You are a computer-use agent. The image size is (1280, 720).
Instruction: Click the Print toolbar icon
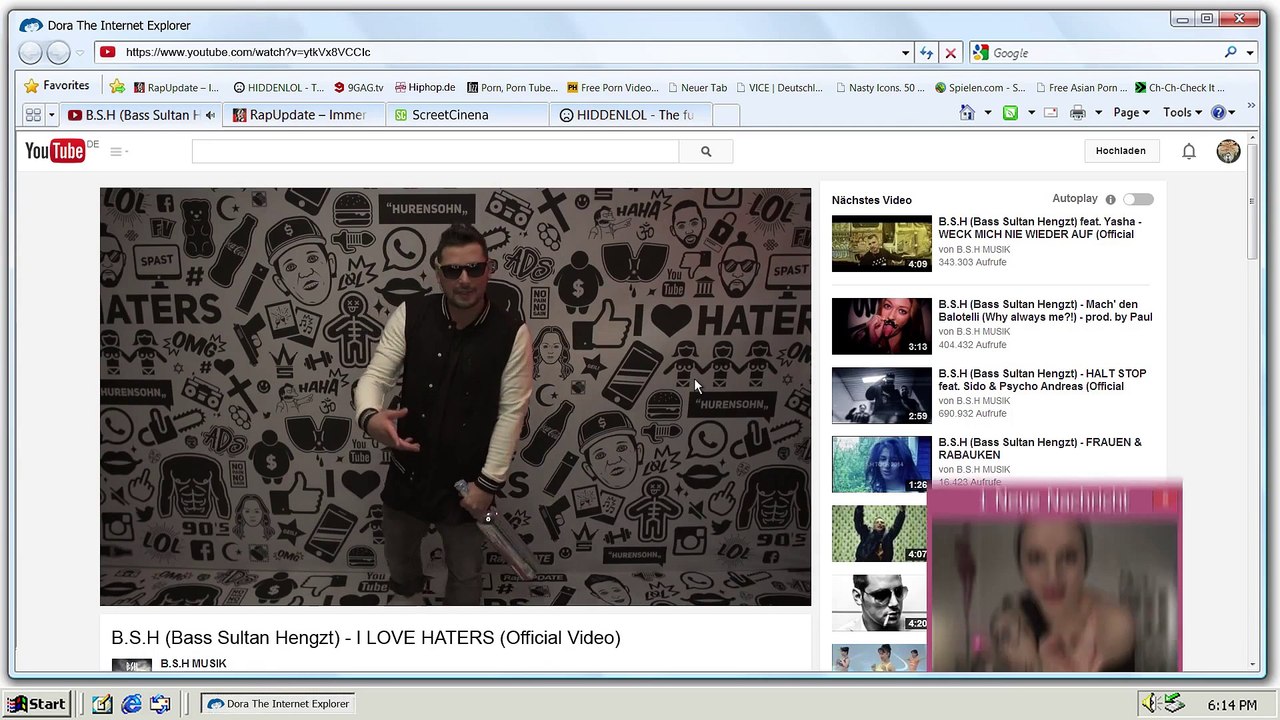(x=1077, y=113)
